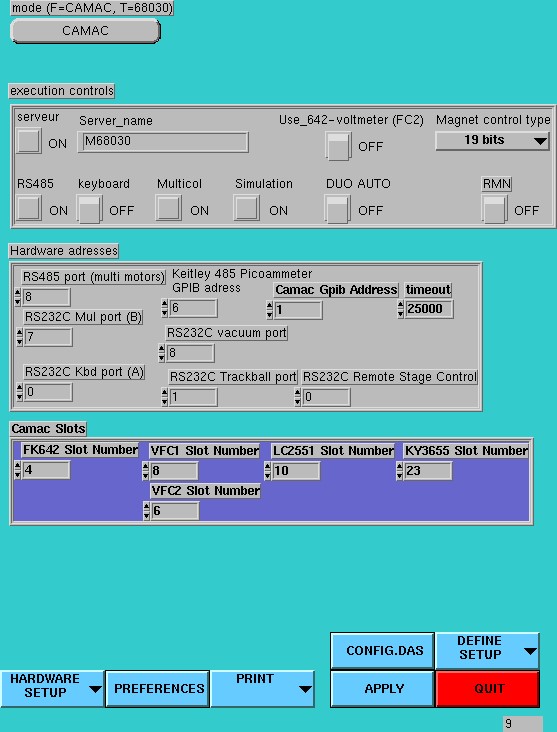
Task: Toggle the serveur switch
Action: 28,142
